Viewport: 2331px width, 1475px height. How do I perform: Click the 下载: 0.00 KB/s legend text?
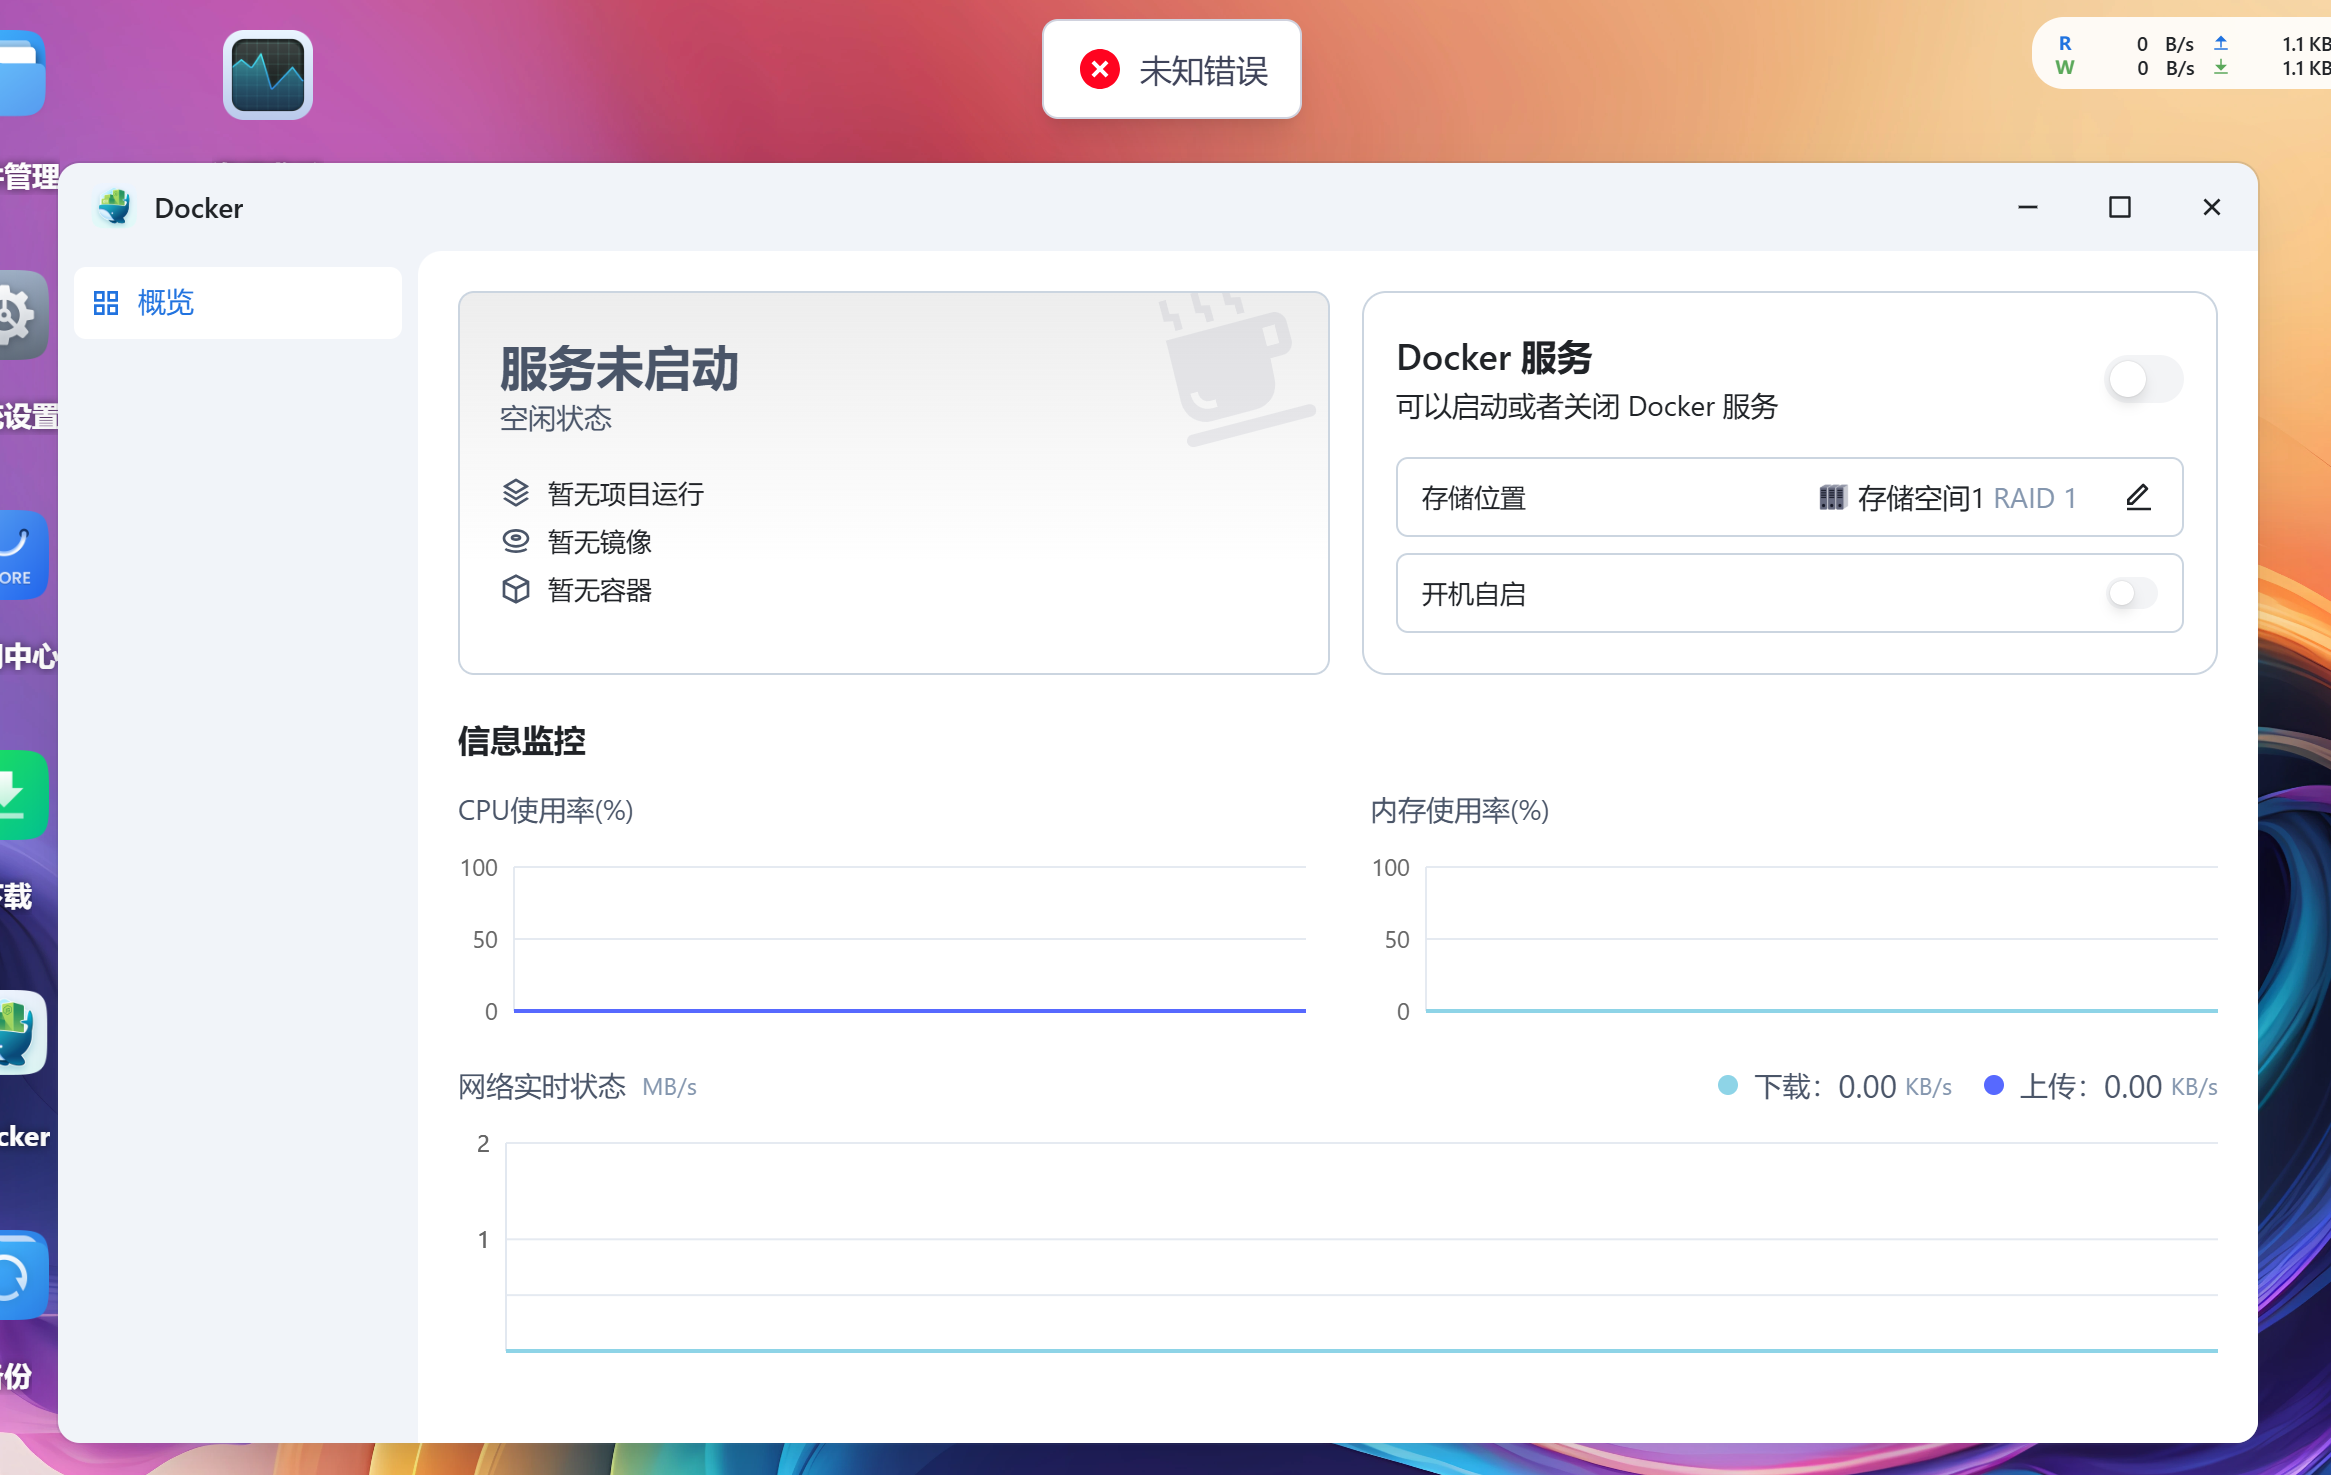(1853, 1087)
